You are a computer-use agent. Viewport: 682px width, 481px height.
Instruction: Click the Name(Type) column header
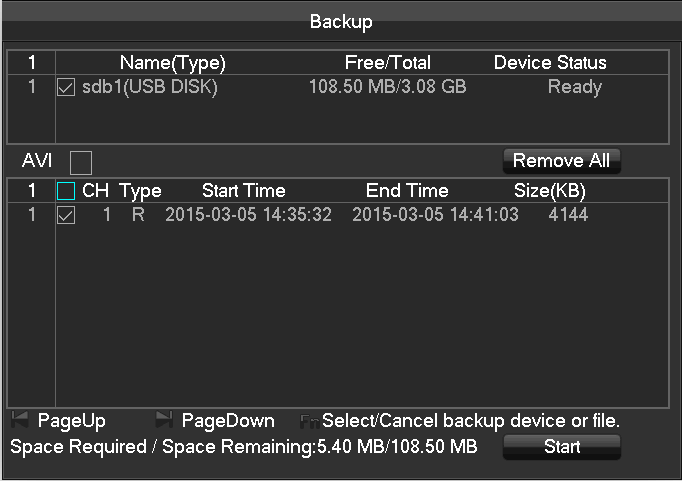point(173,63)
